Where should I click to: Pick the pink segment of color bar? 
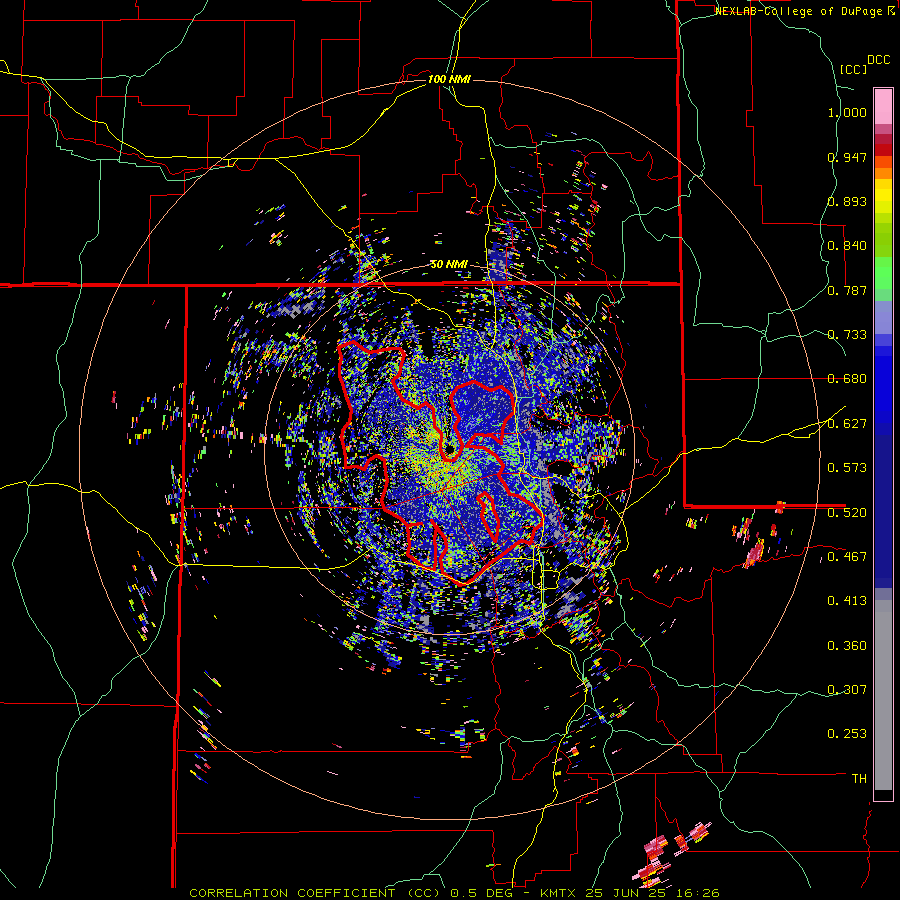883,106
